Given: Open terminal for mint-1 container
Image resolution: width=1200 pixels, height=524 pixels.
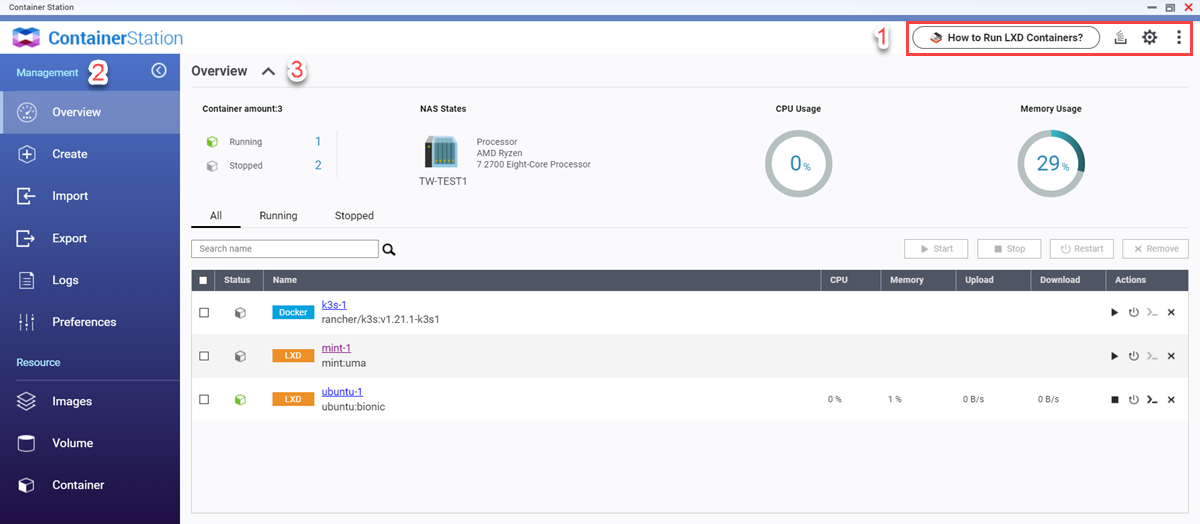Looking at the screenshot, I should pos(1152,356).
